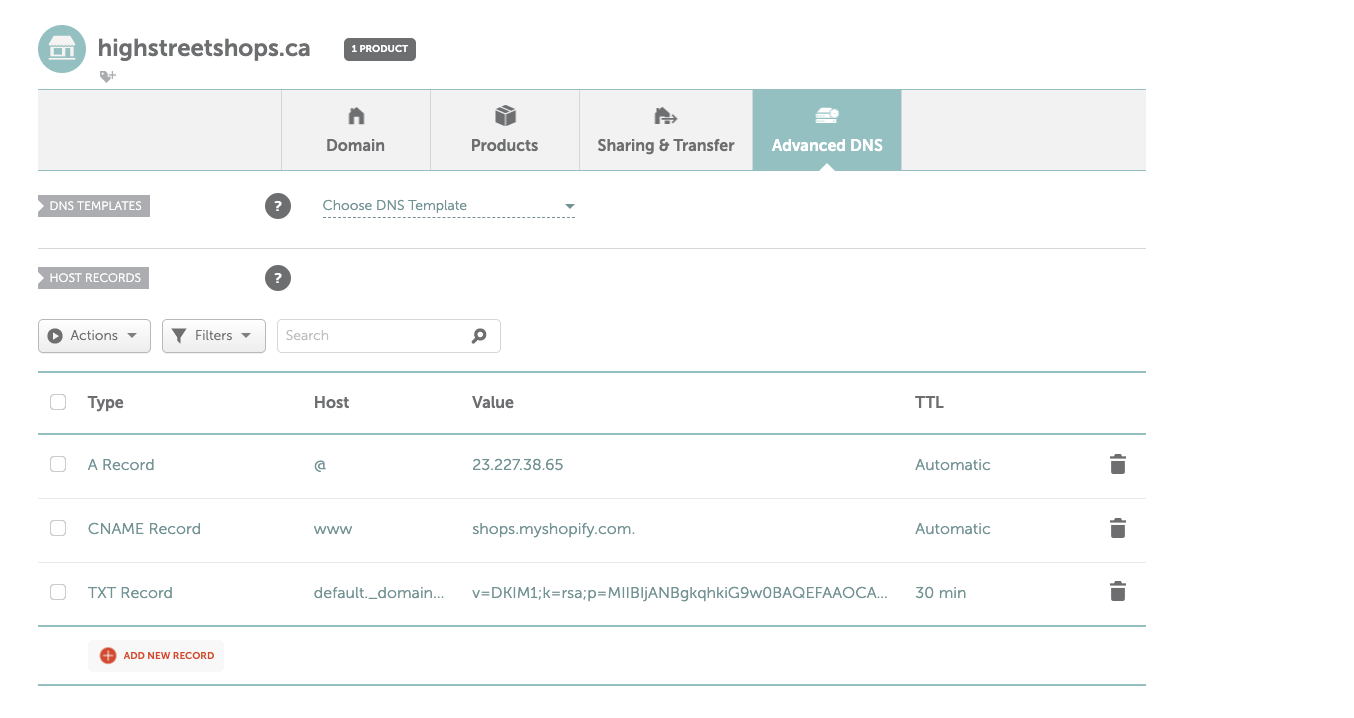Click Add New Record button
1354x718 pixels.
(x=157, y=656)
